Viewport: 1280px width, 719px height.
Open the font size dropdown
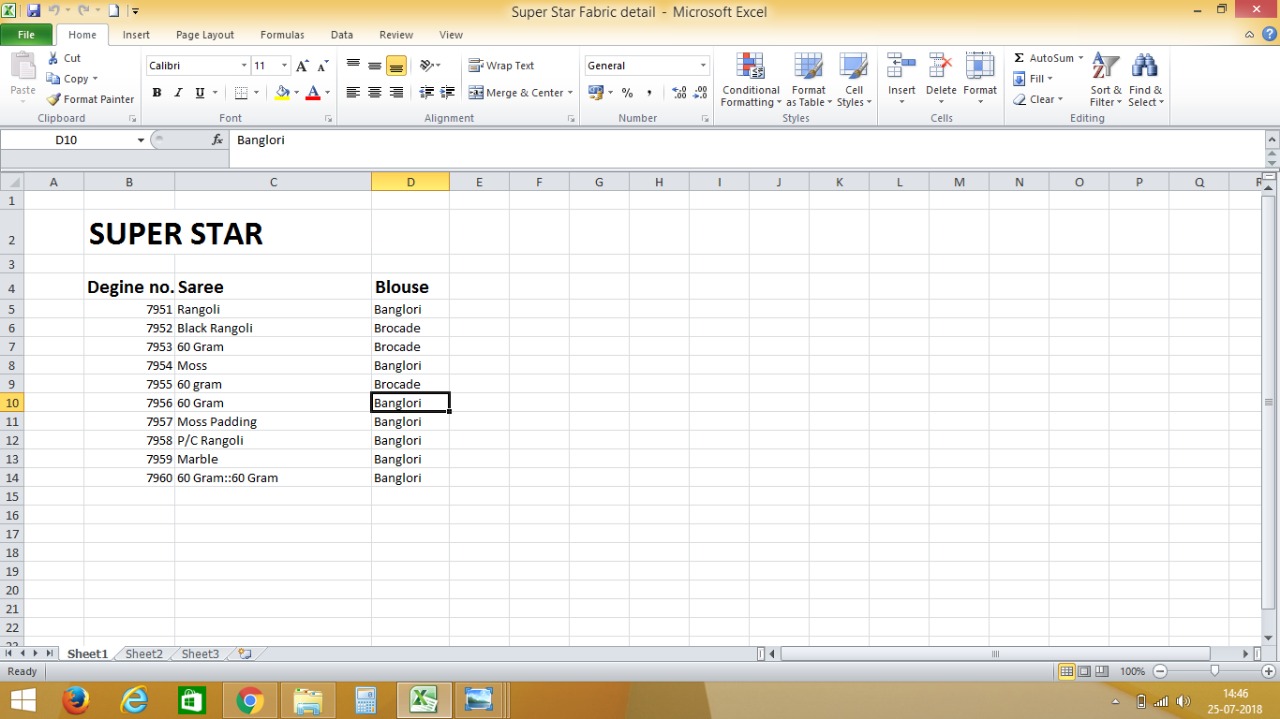pos(284,66)
